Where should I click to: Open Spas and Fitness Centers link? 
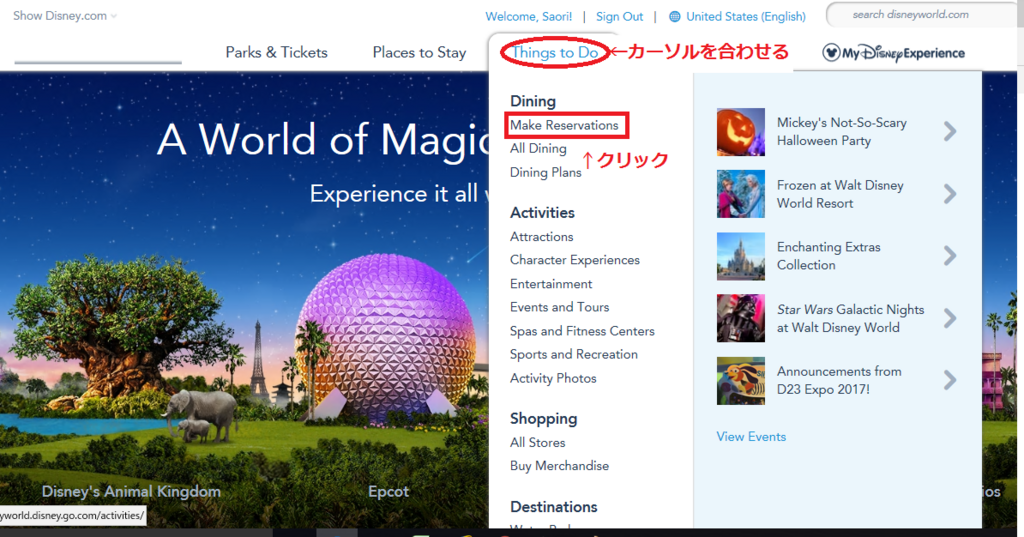tap(582, 331)
